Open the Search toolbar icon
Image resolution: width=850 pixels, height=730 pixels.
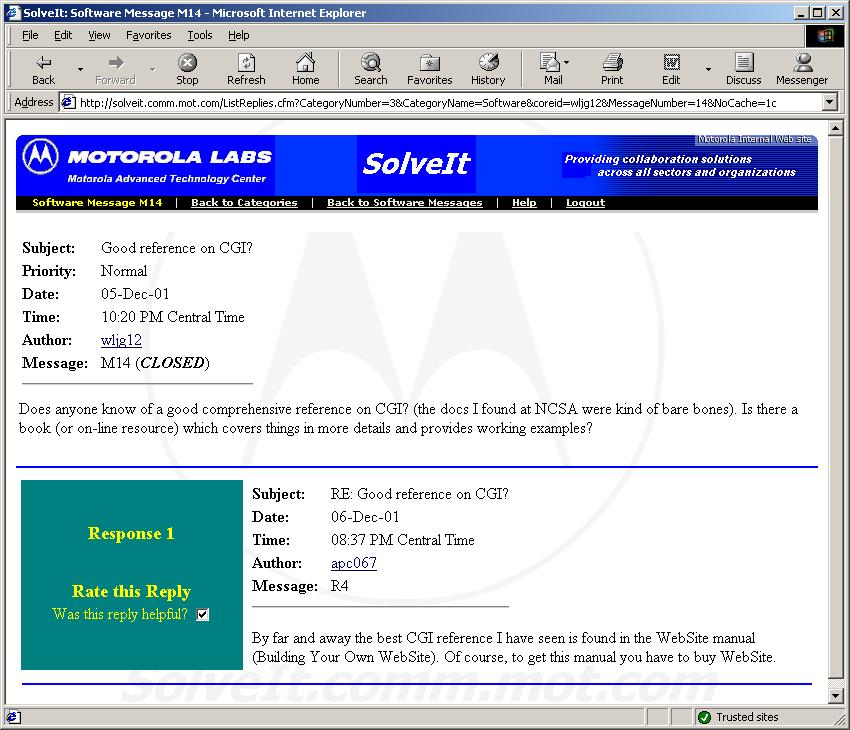pyautogui.click(x=370, y=68)
